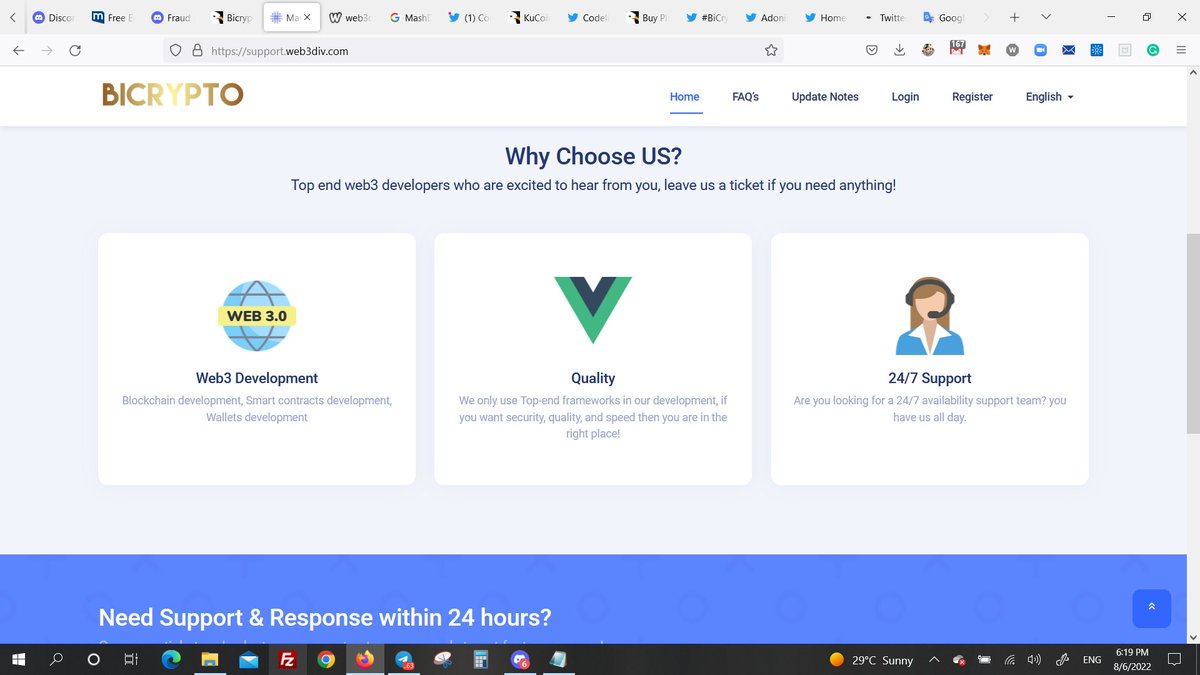
Task: List all tabs with dropdown chevron
Action: tap(1046, 17)
